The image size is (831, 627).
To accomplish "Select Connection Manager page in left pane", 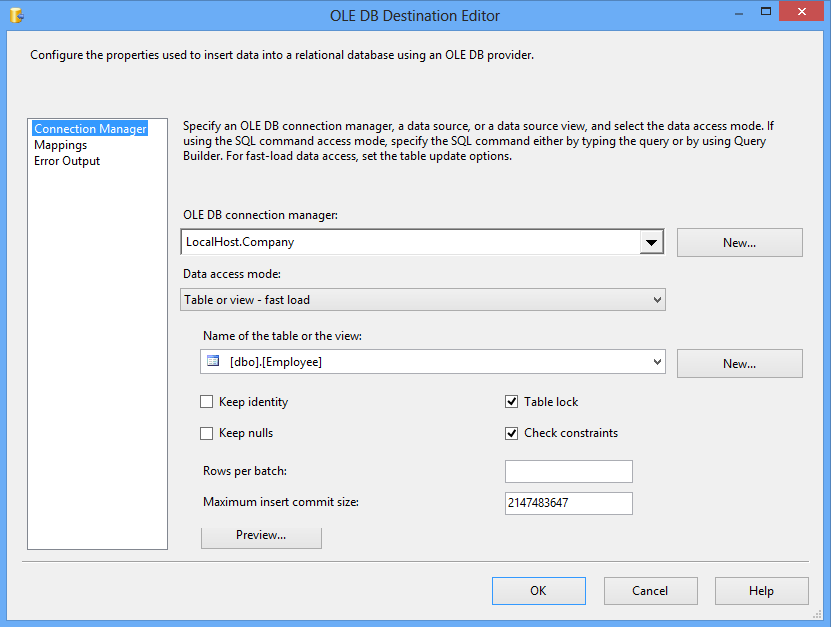I will (x=90, y=129).
